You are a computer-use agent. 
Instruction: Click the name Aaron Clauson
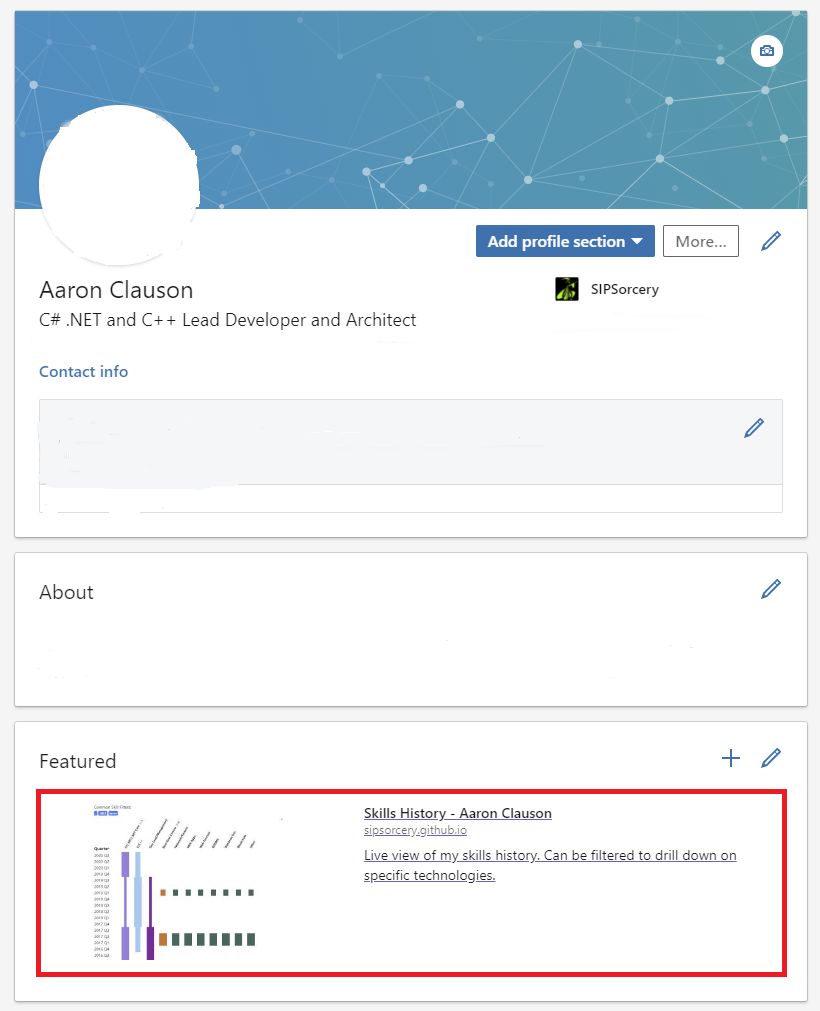pyautogui.click(x=116, y=290)
